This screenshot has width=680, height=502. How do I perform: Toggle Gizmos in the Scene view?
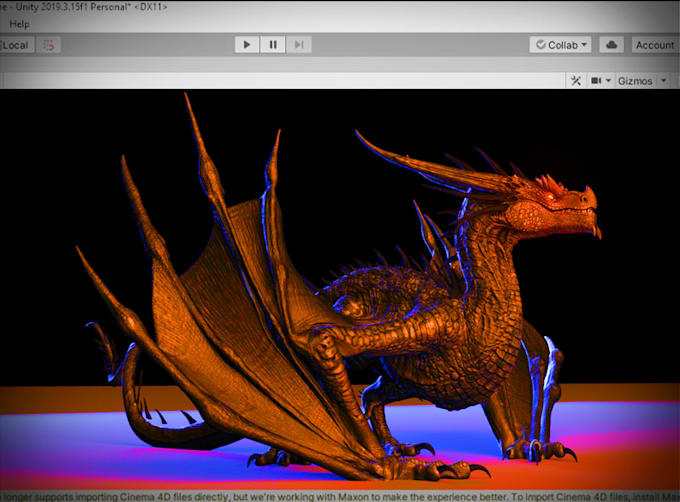635,81
